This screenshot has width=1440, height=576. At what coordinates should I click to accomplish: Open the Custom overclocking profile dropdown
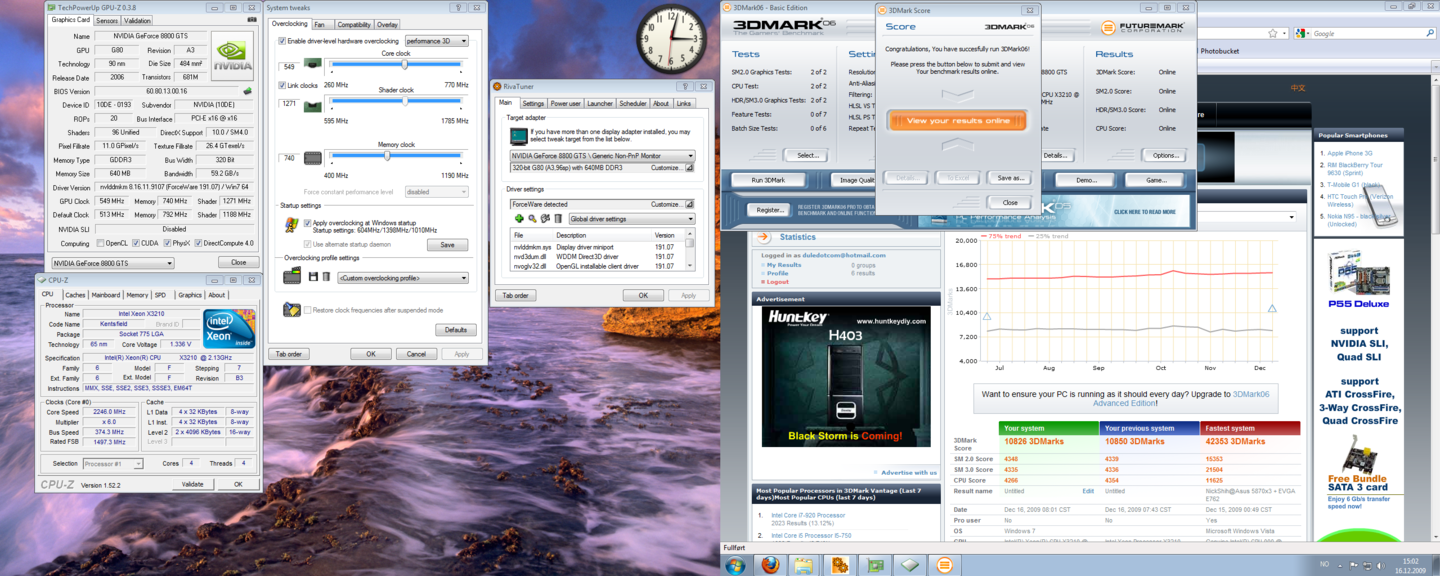(402, 278)
